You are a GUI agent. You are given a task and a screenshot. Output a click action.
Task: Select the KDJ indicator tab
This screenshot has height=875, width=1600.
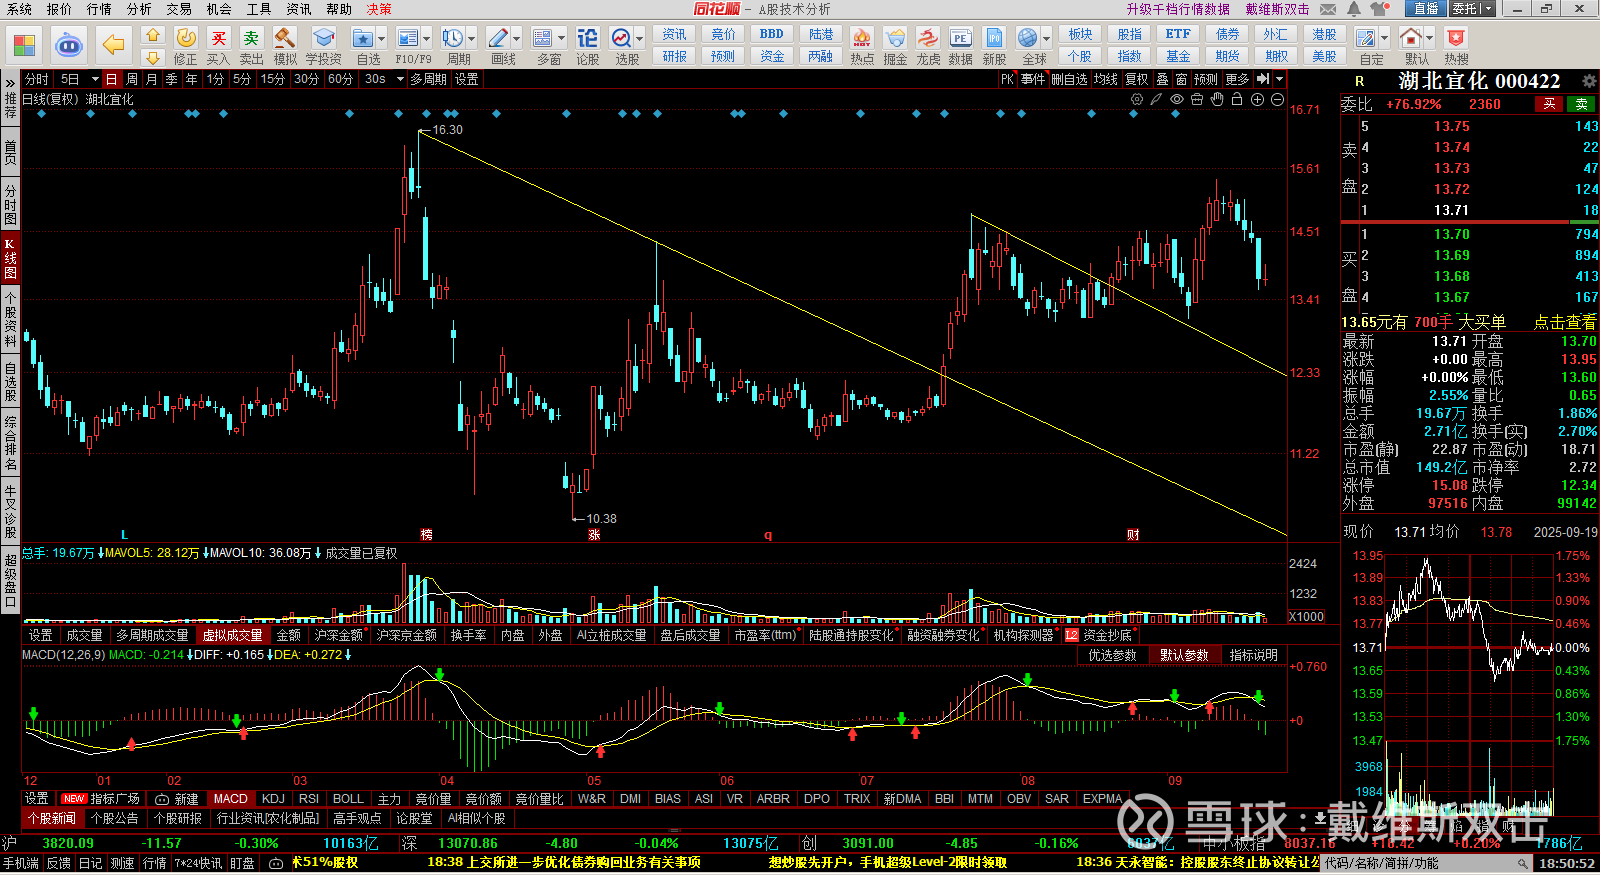click(x=273, y=799)
